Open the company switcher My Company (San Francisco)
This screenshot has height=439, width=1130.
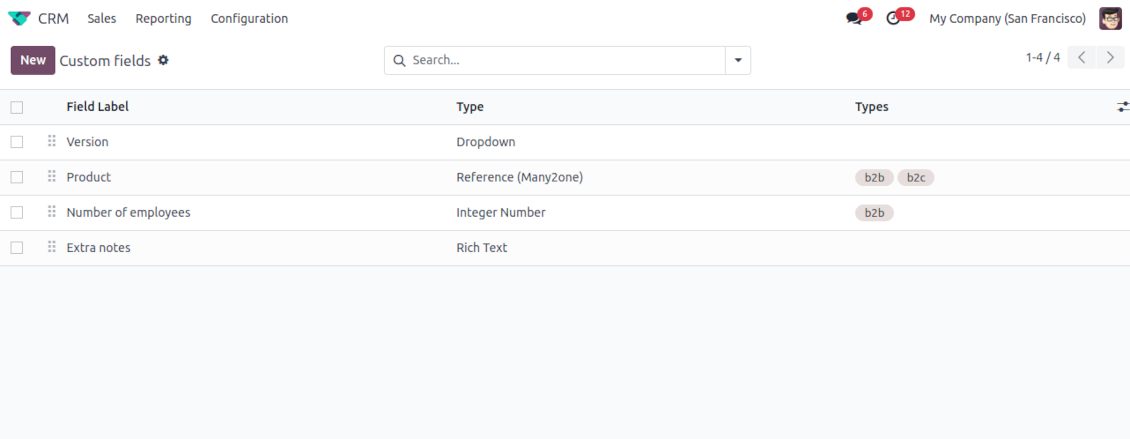pyautogui.click(x=1007, y=19)
